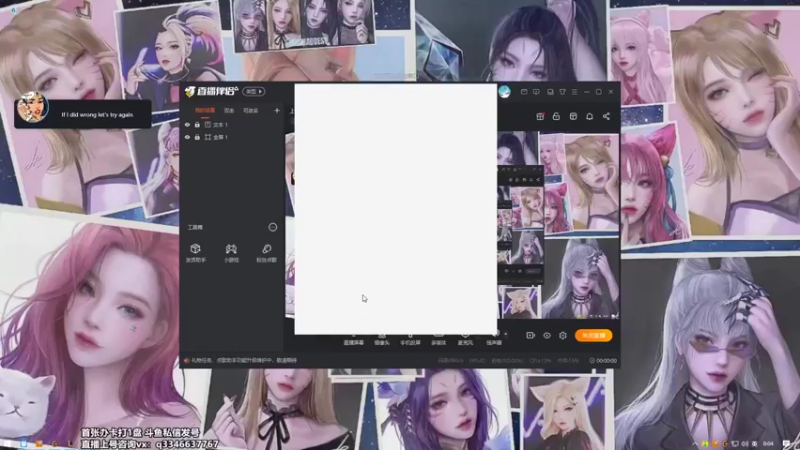This screenshot has width=800, height=450.
Task: Open settings gear in the bottom bar
Action: [x=563, y=335]
